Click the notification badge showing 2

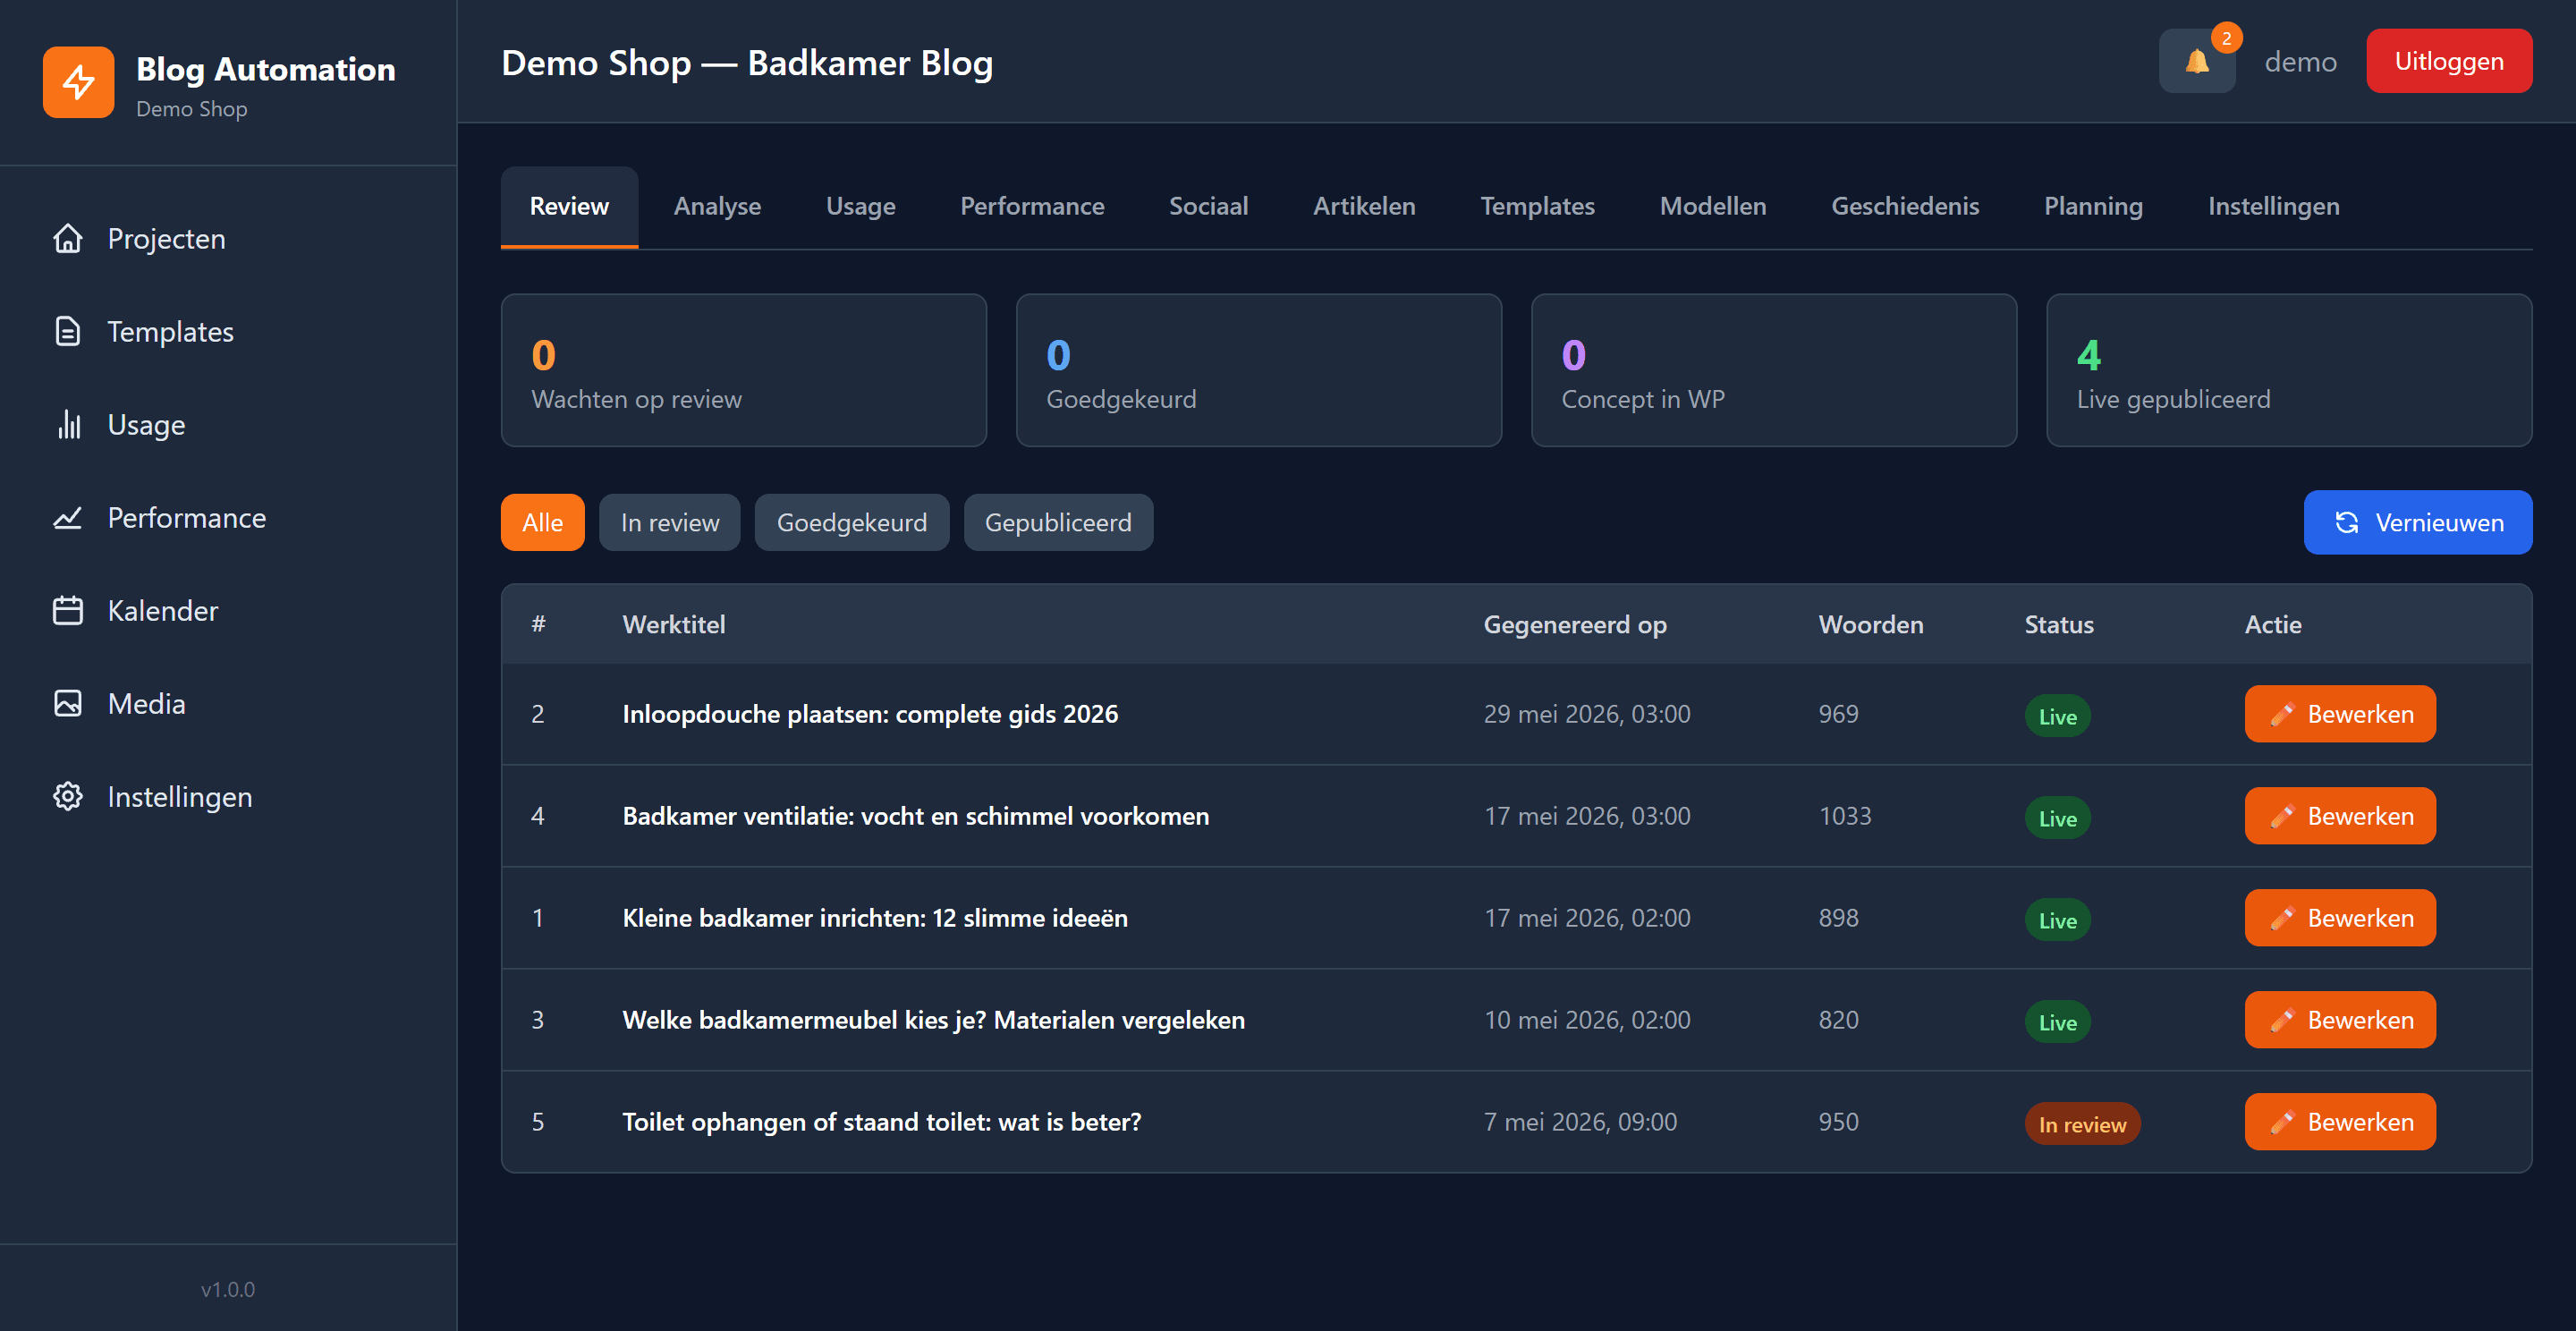[2226, 38]
